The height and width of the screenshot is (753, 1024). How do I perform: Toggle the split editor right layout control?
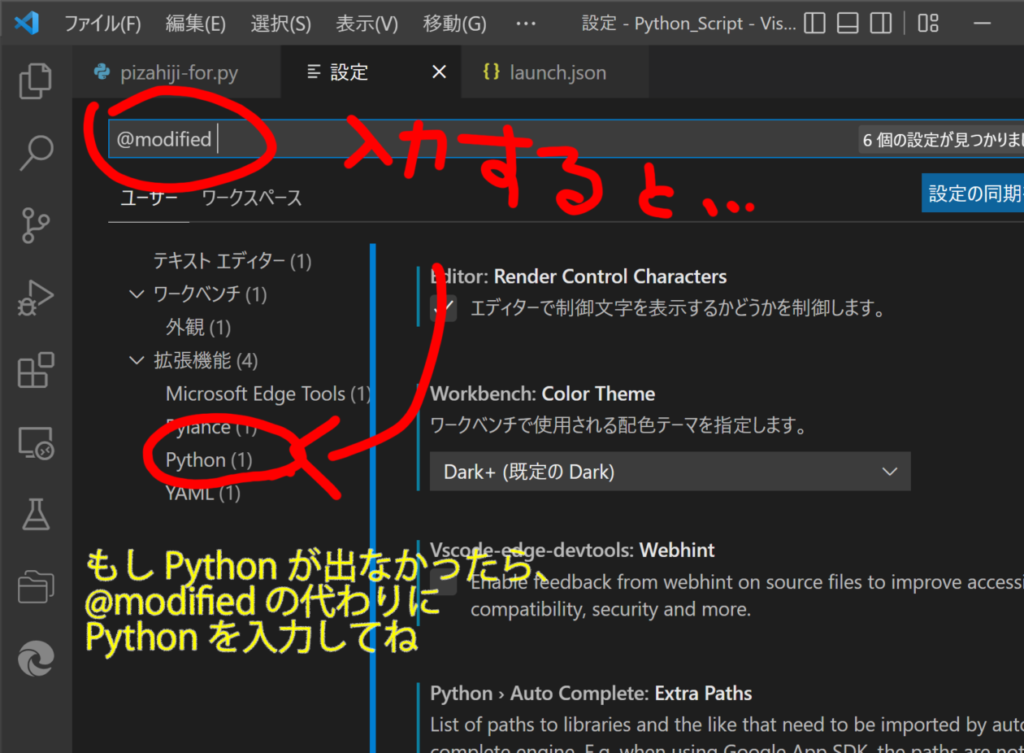click(x=881, y=23)
